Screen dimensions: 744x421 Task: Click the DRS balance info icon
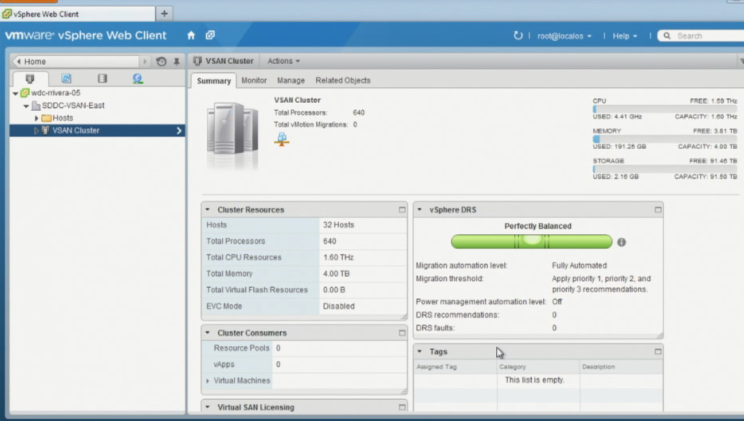(621, 242)
